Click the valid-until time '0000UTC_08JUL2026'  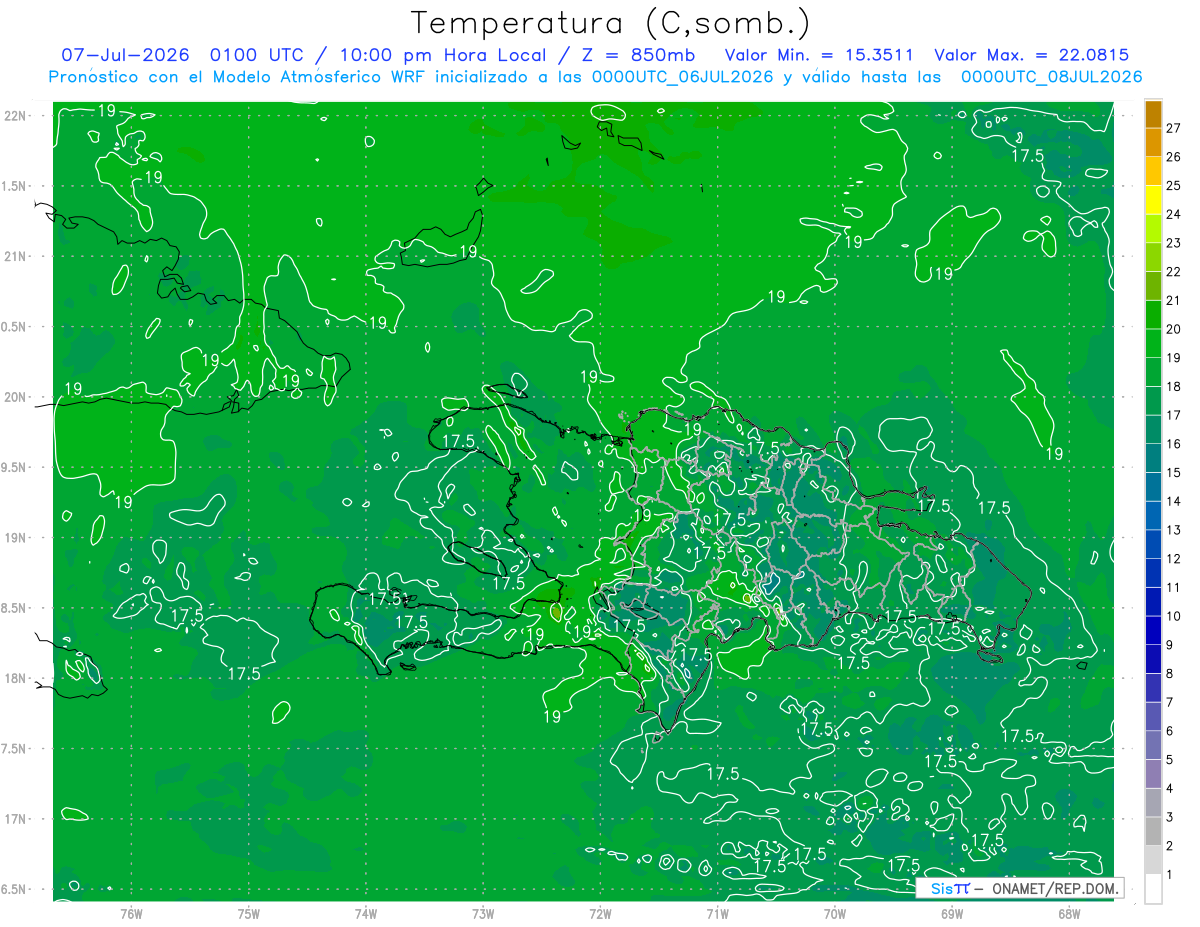point(1051,77)
